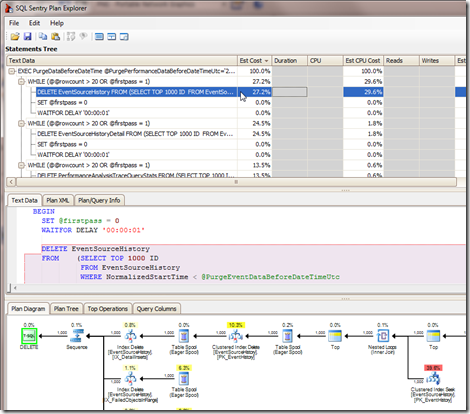Select the Top operator right of Nested Loops
This screenshot has height=414, width=470.
click(433, 336)
